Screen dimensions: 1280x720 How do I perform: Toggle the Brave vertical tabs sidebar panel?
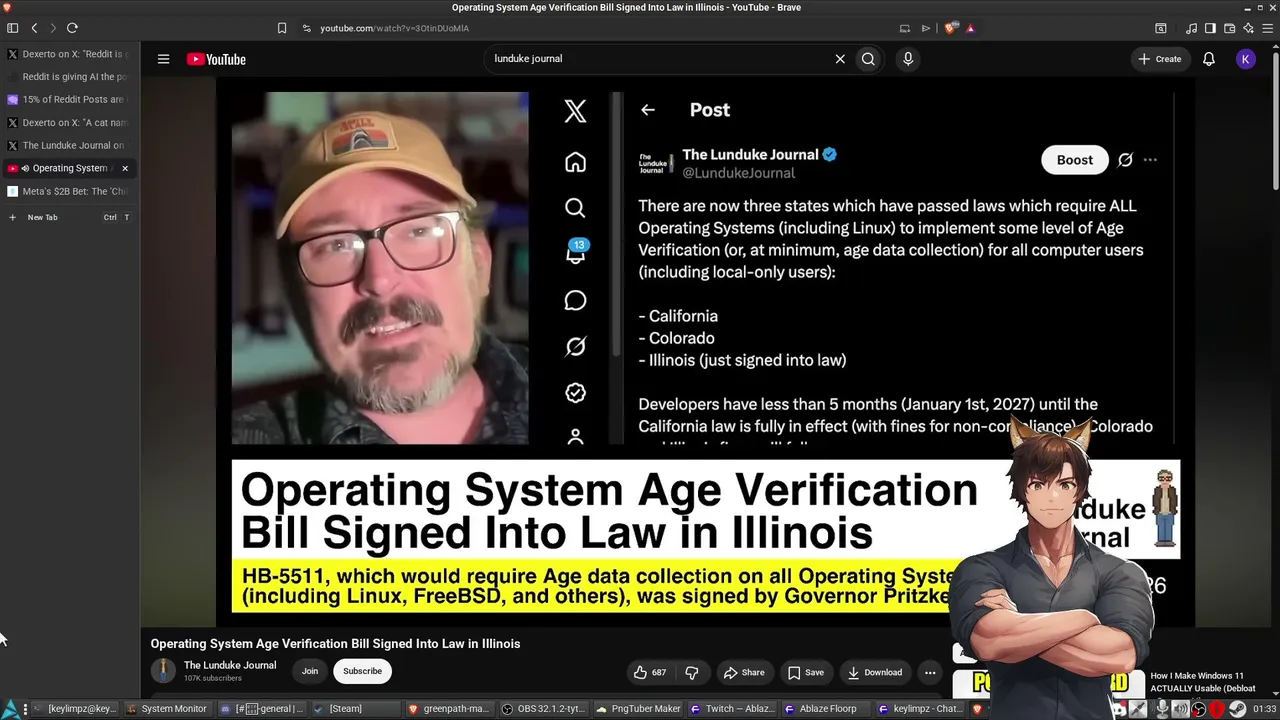pos(13,28)
